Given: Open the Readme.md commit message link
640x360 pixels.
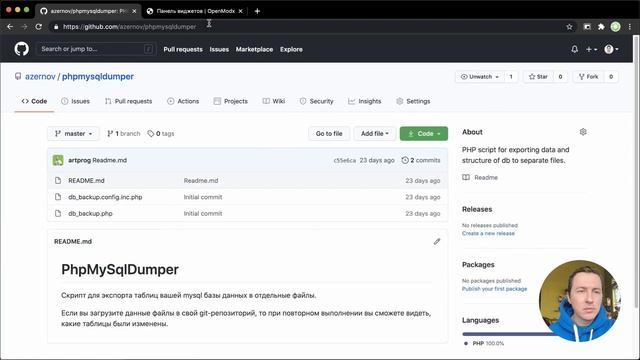Looking at the screenshot, I should click(201, 180).
